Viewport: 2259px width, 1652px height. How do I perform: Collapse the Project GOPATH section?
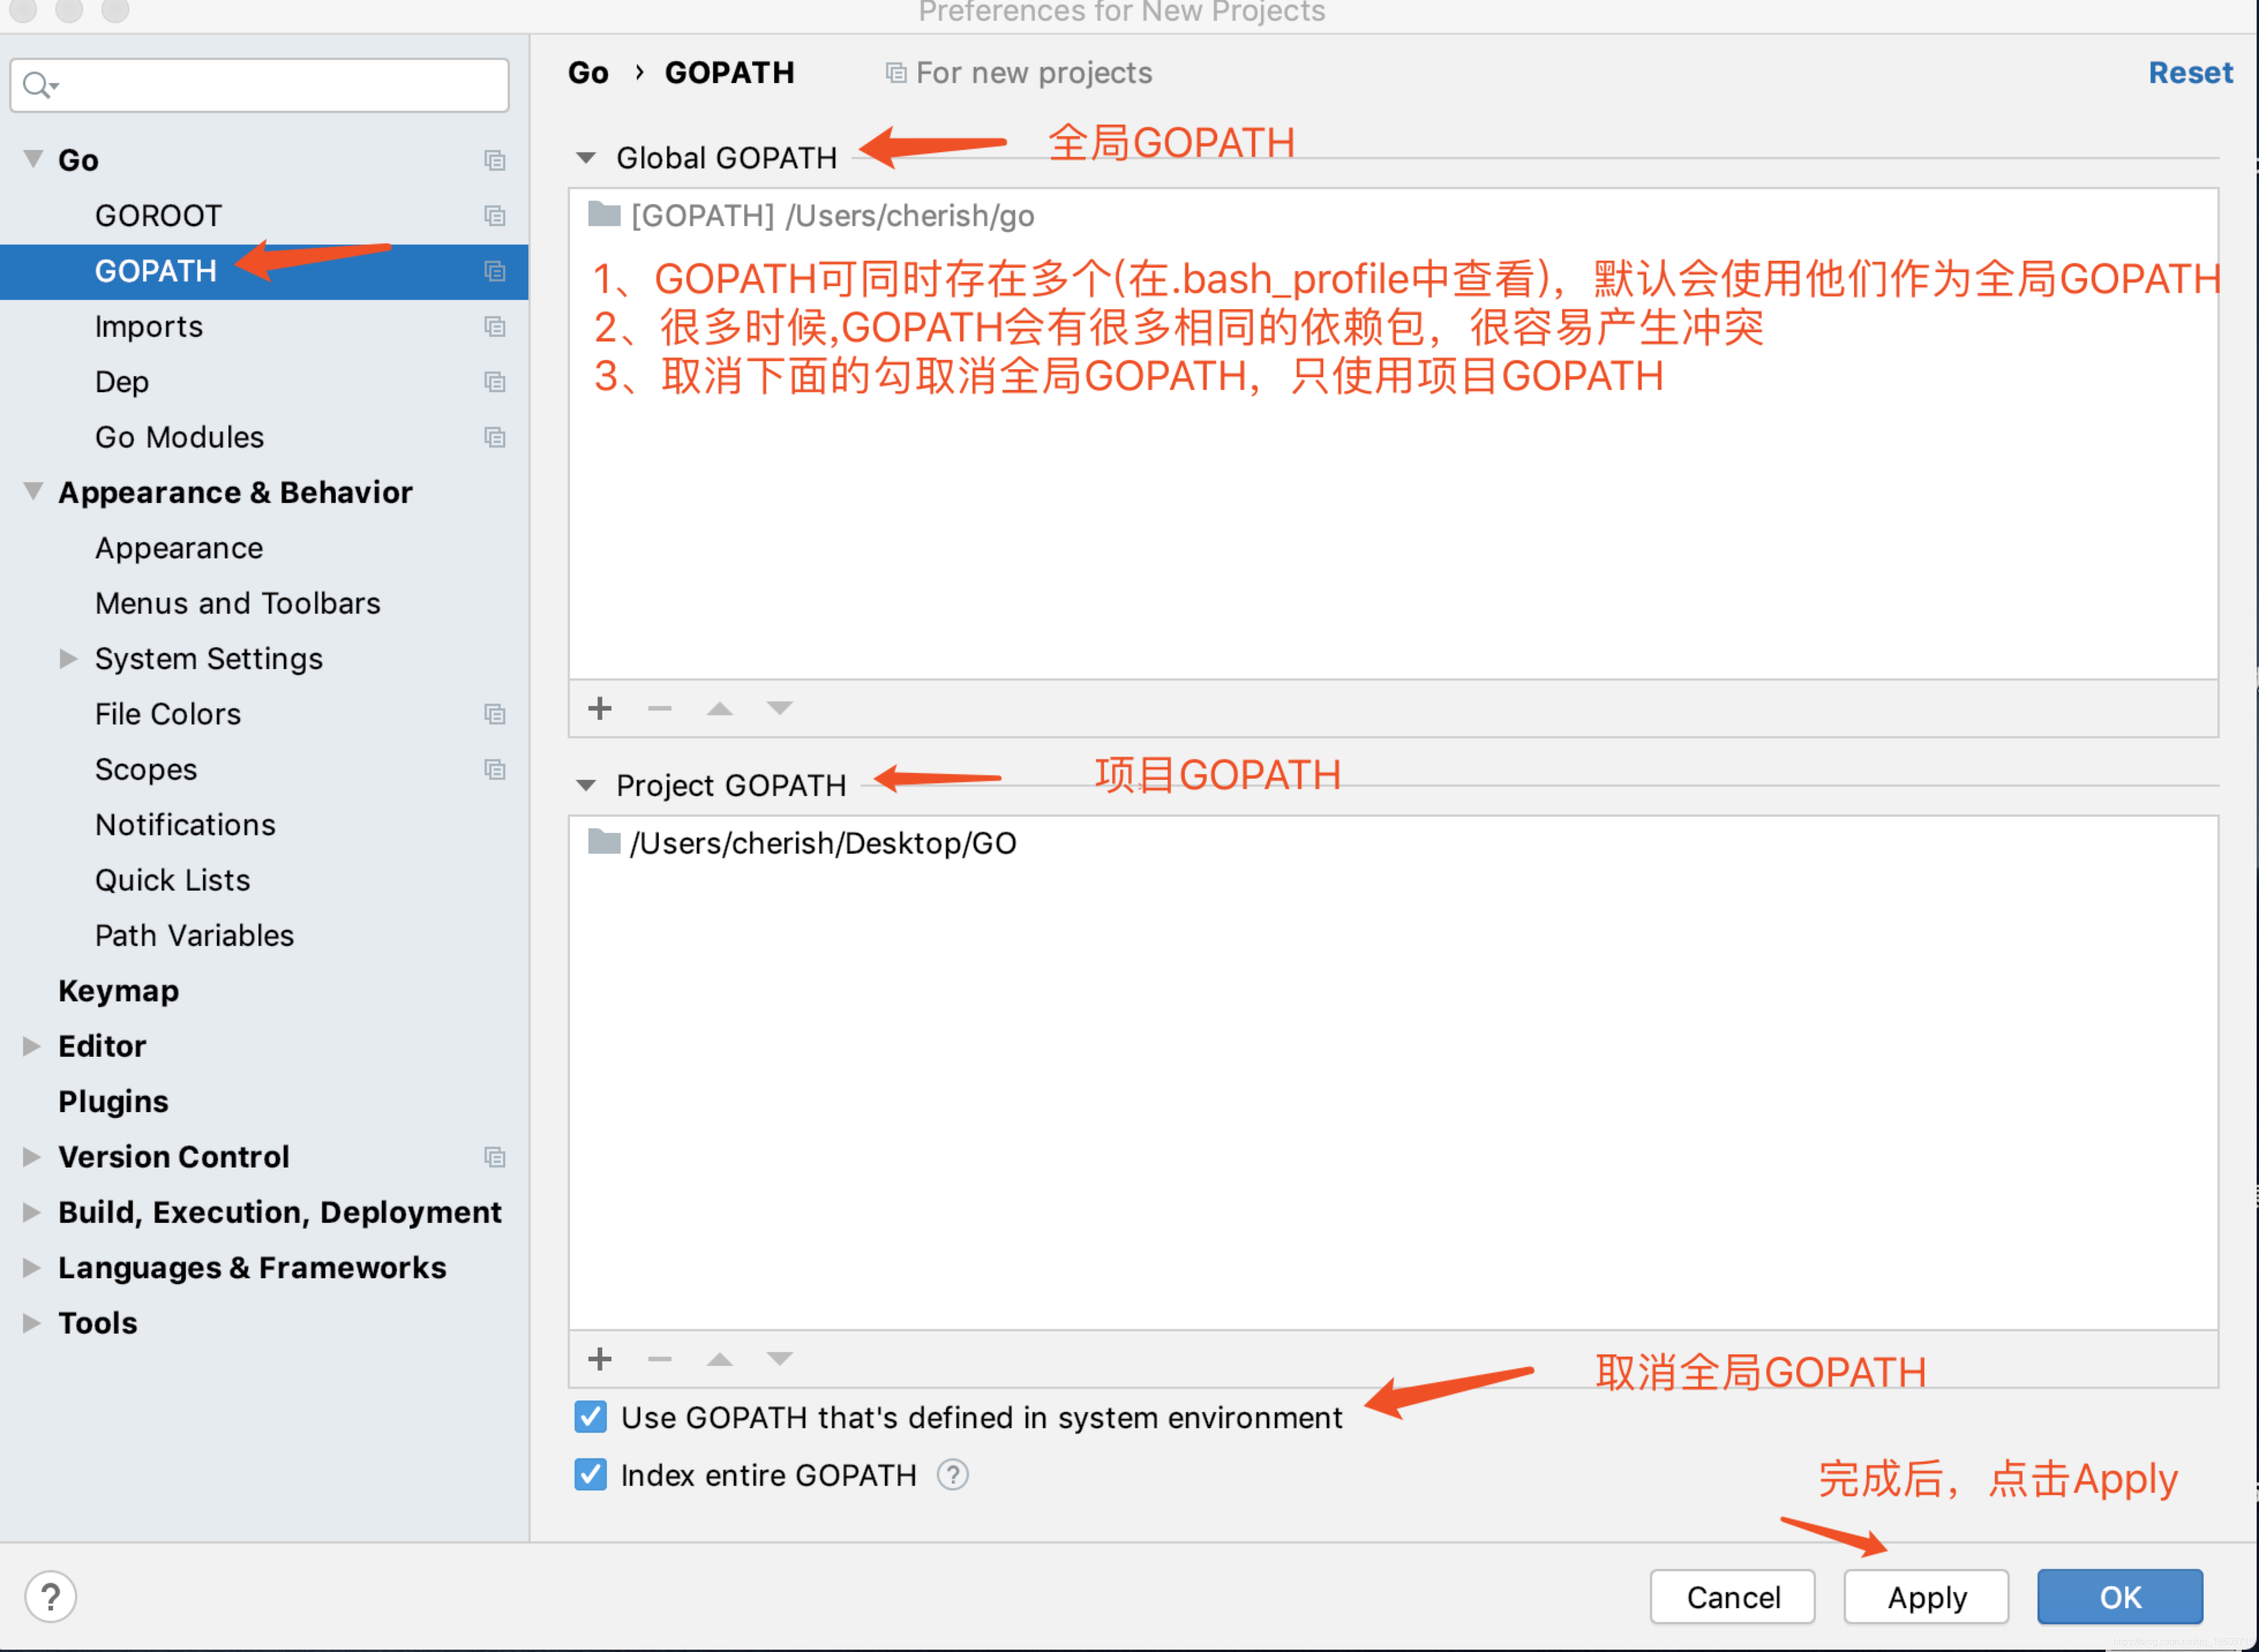(x=586, y=786)
